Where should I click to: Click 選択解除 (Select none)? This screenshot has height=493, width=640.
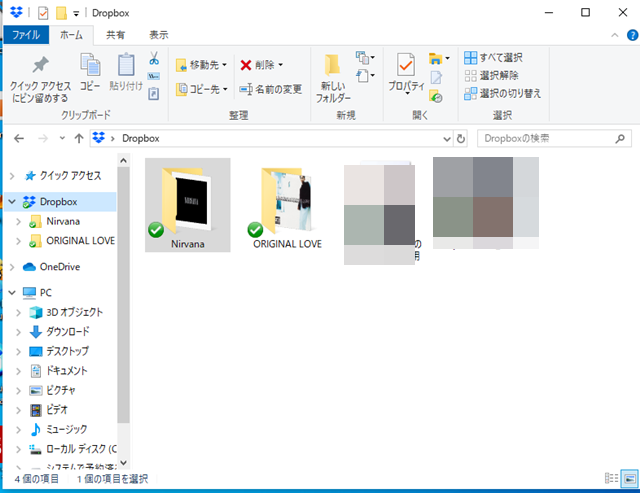[491, 76]
